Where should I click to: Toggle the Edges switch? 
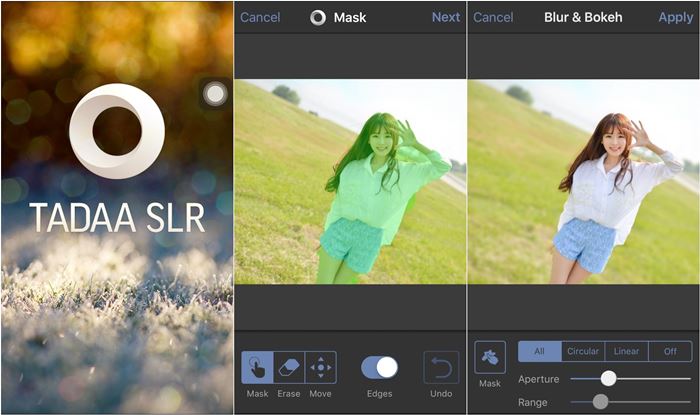(x=379, y=368)
